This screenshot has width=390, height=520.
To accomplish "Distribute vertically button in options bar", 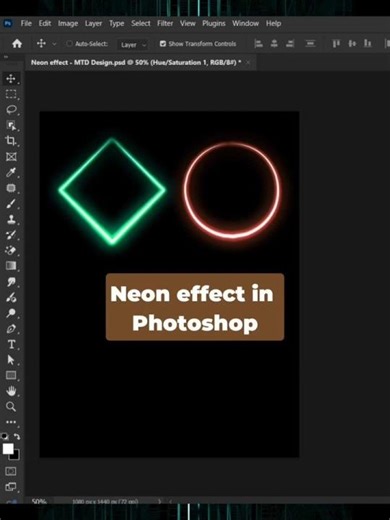I will coord(310,44).
